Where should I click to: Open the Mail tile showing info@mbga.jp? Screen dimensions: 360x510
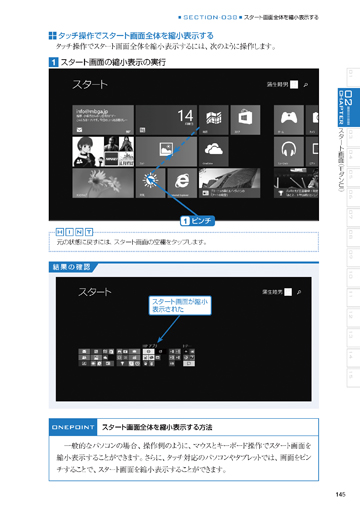pyautogui.click(x=103, y=120)
